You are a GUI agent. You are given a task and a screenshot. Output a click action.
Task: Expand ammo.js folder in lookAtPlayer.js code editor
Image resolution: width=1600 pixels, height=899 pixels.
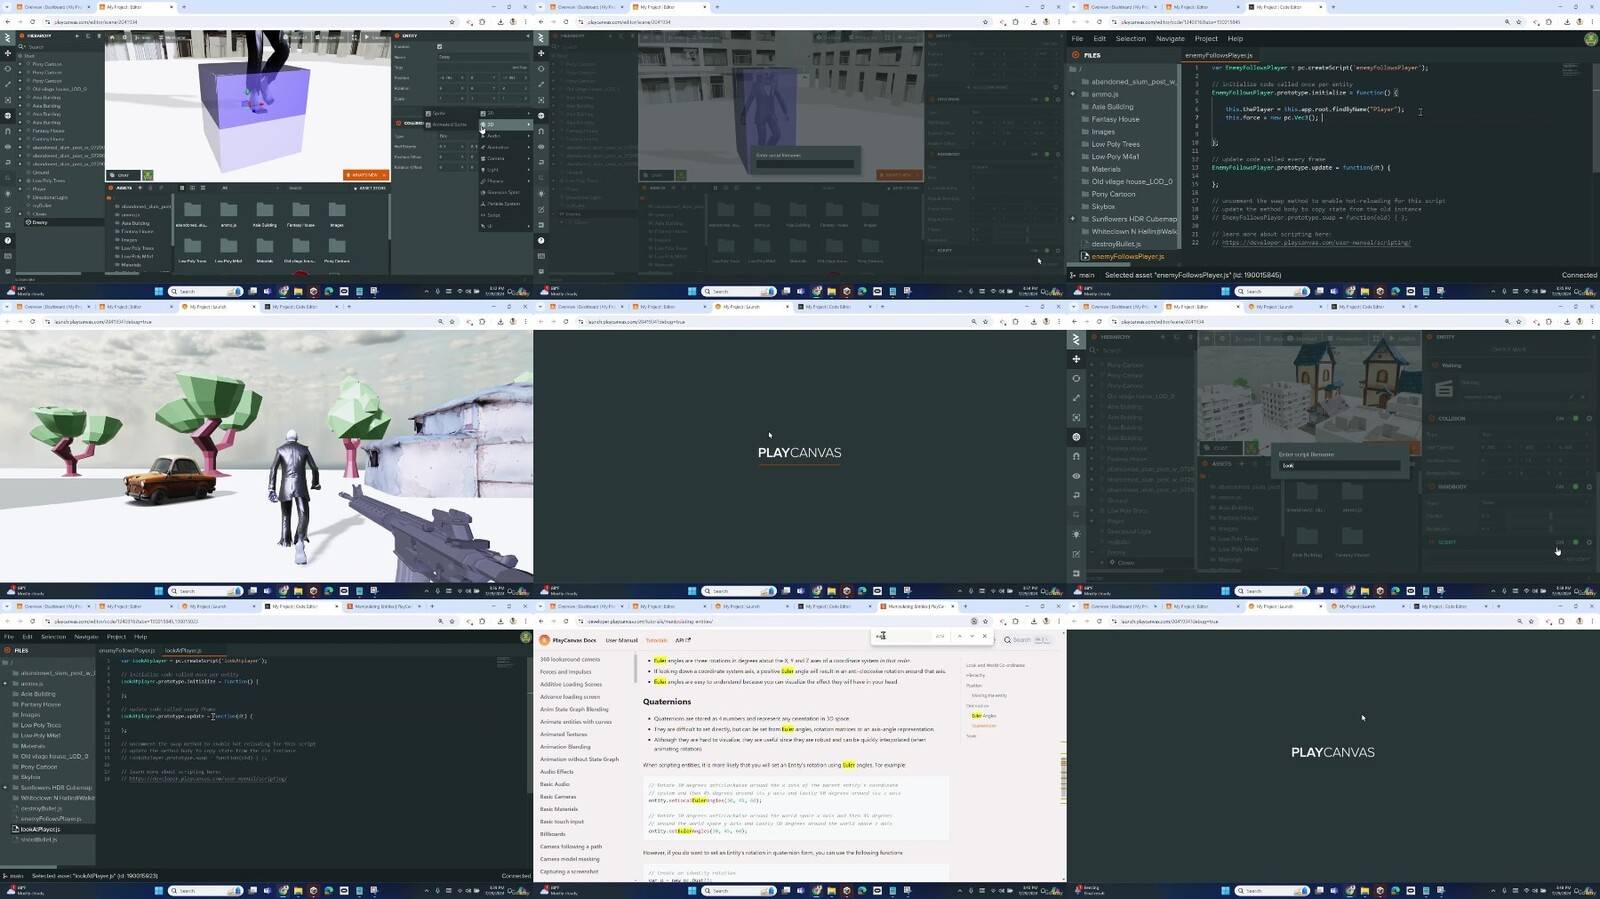(x=5, y=683)
